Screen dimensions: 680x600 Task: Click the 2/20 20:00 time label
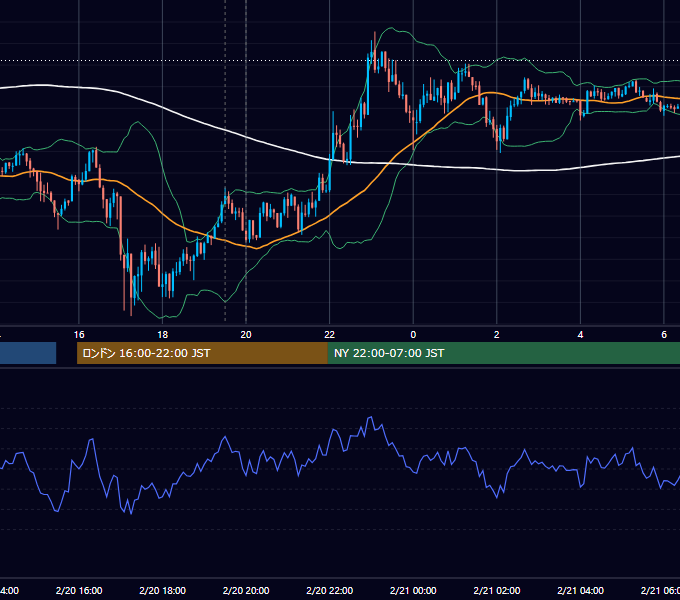[246, 590]
